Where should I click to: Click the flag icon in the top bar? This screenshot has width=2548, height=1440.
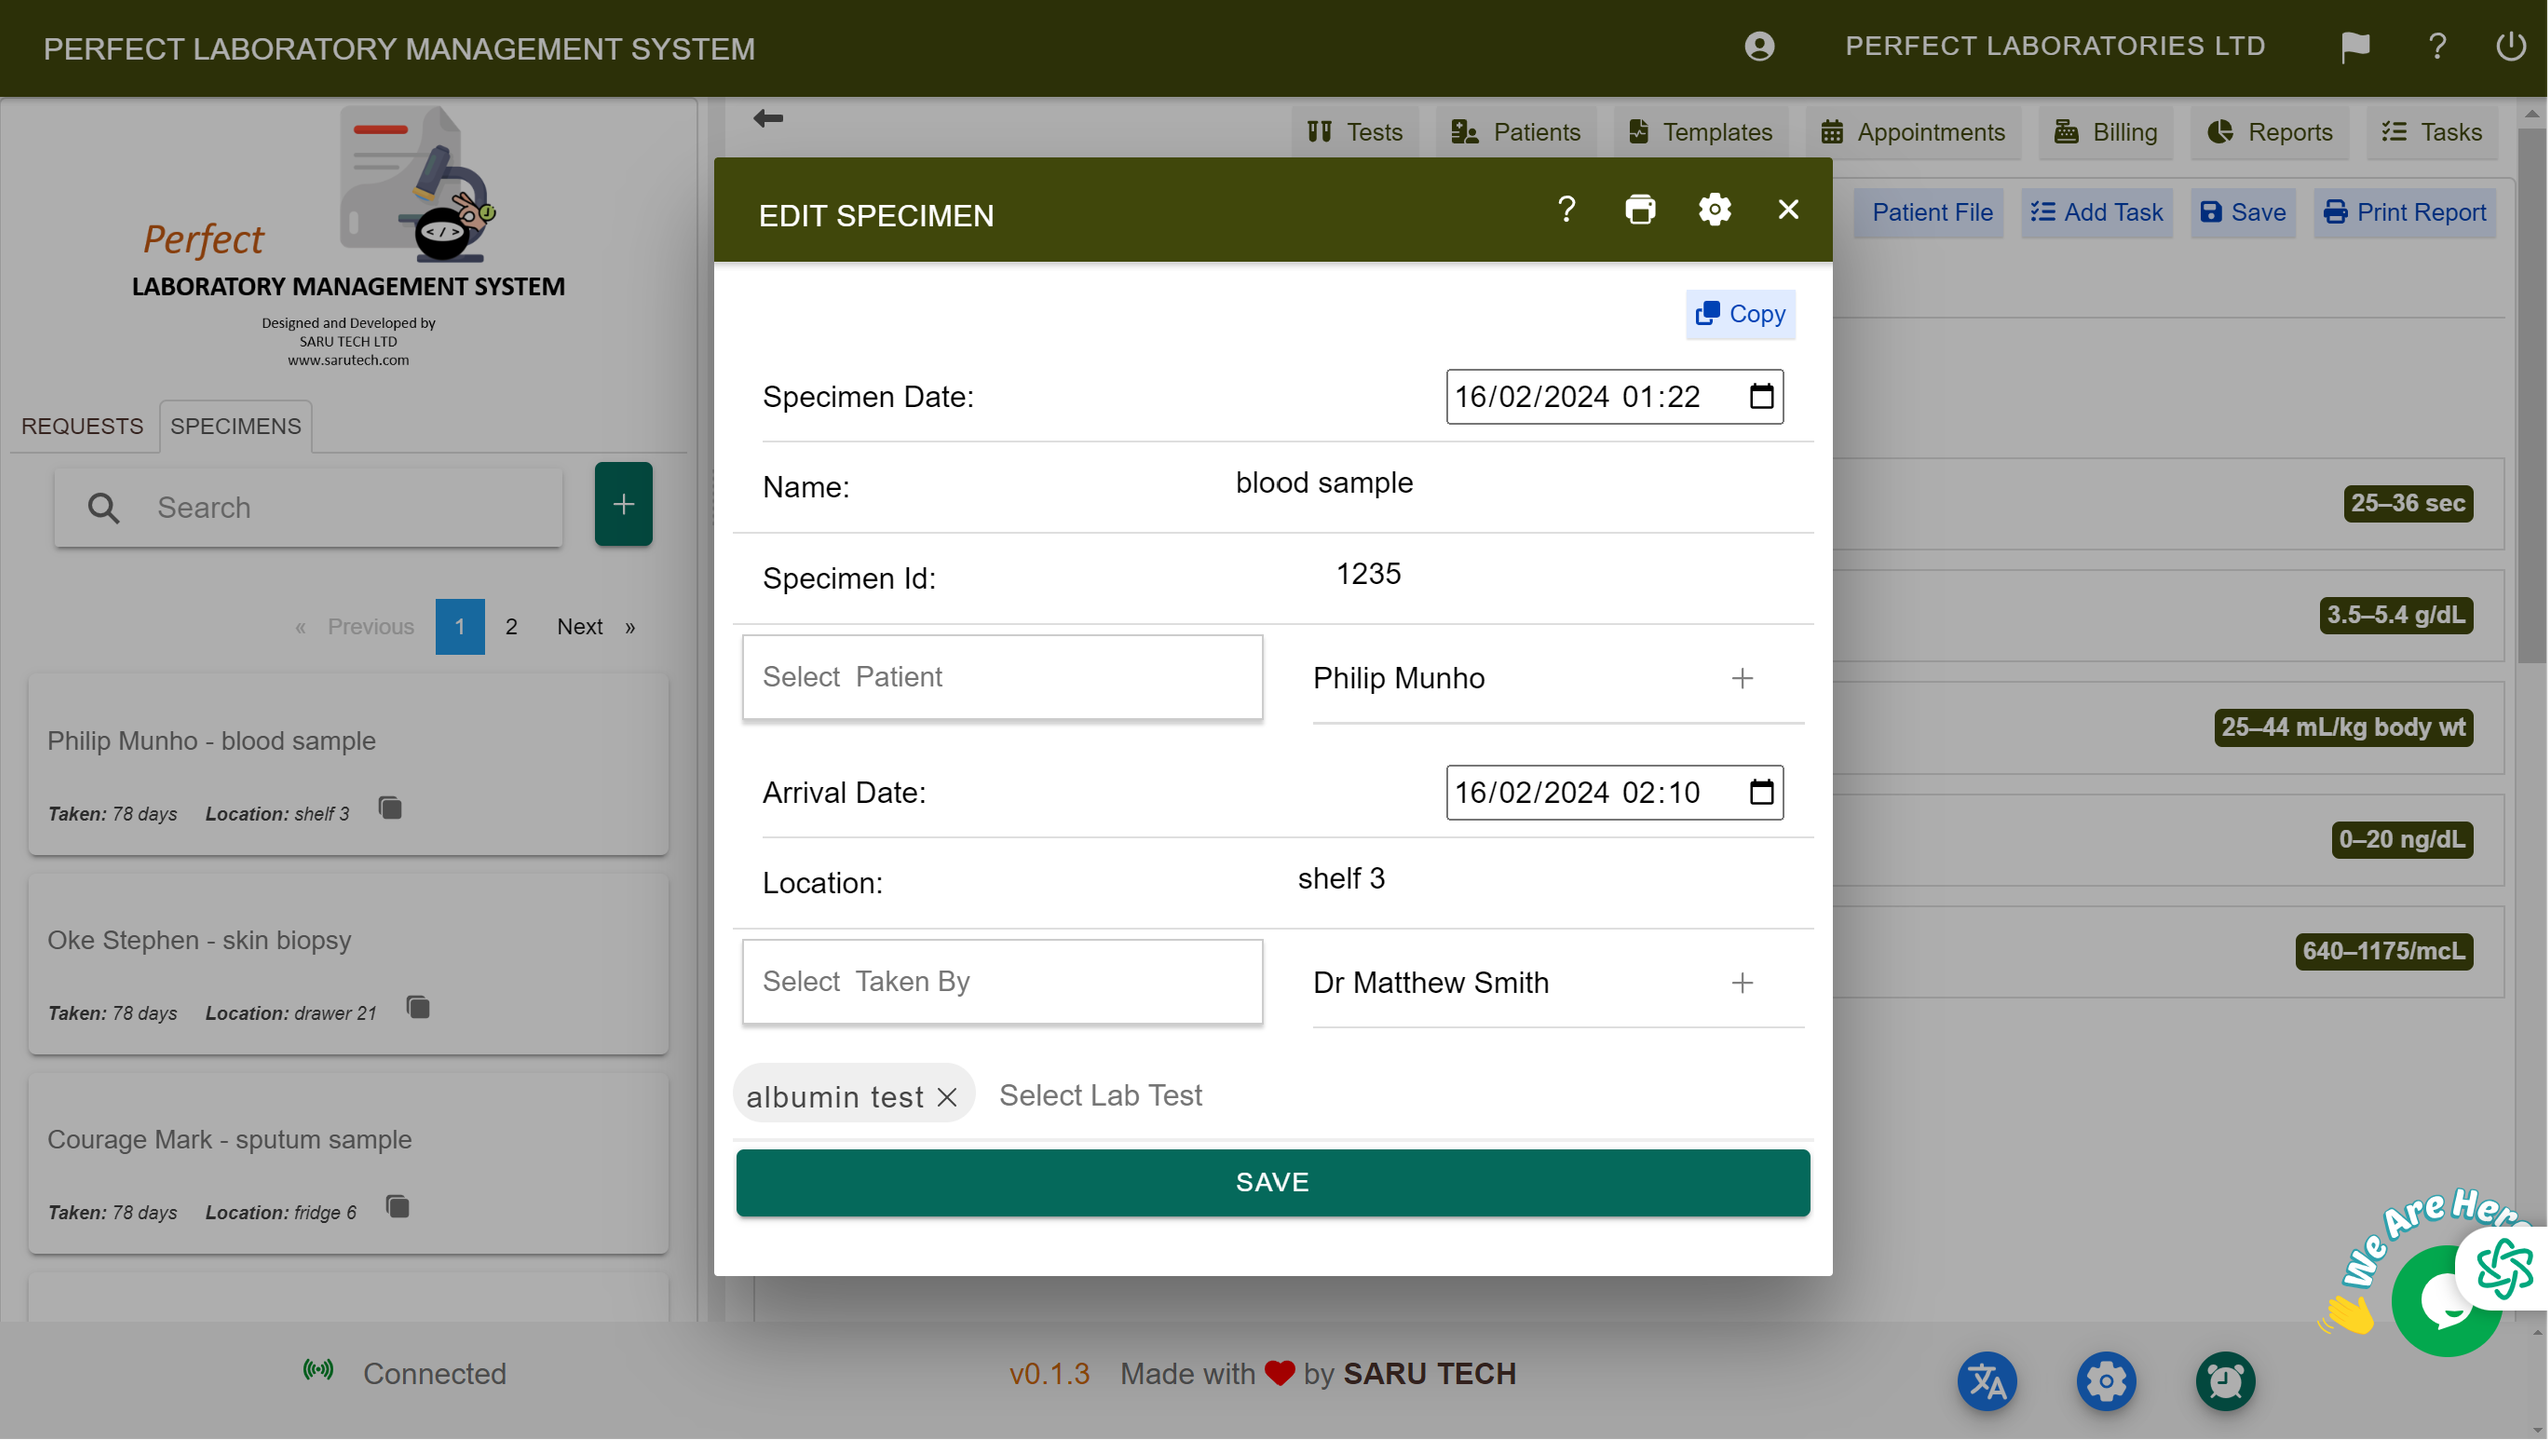point(2355,47)
